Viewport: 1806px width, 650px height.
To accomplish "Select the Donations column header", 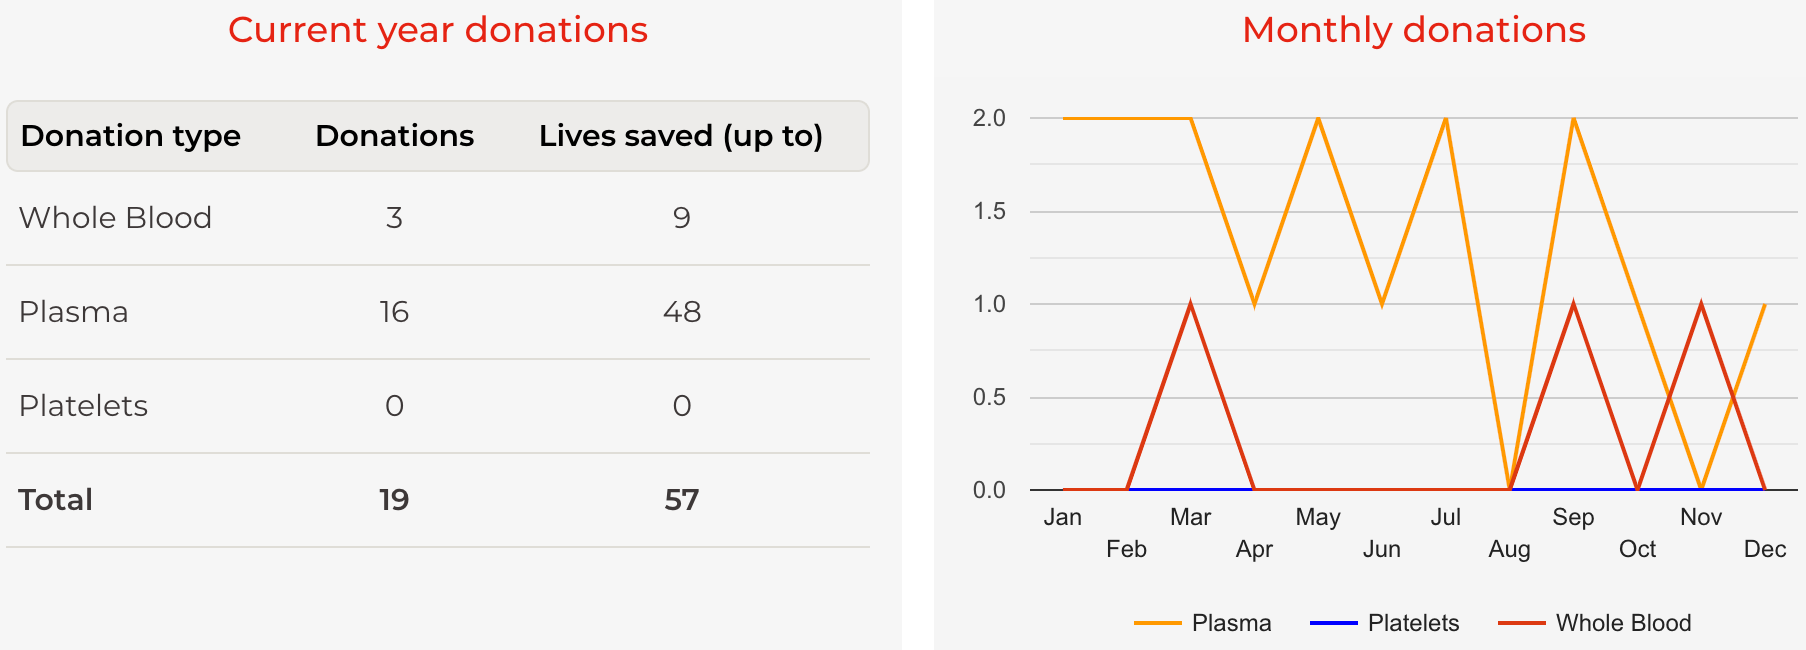I will click(x=394, y=136).
